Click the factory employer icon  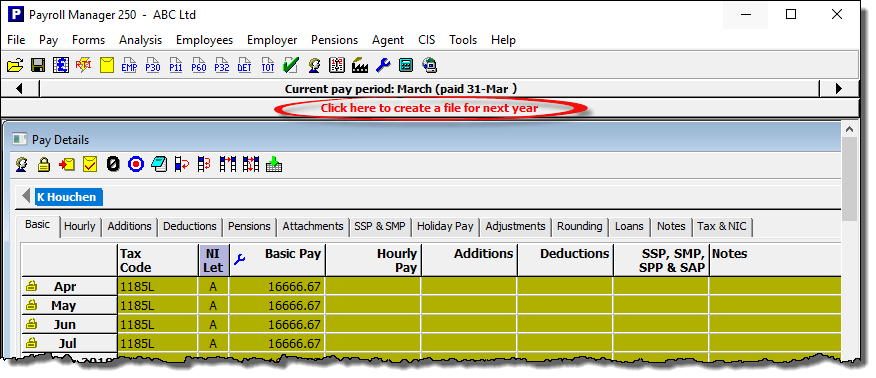click(x=360, y=65)
